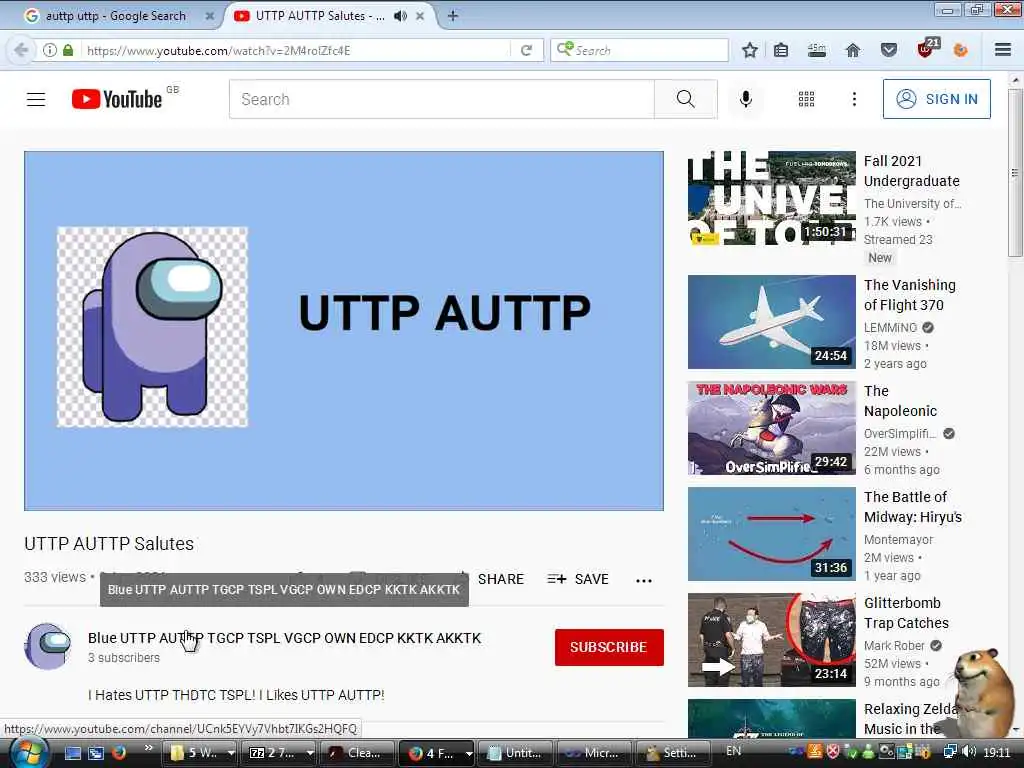The width and height of the screenshot is (1024, 768).
Task: Open YouTube settings three-dot menu
Action: [x=854, y=99]
